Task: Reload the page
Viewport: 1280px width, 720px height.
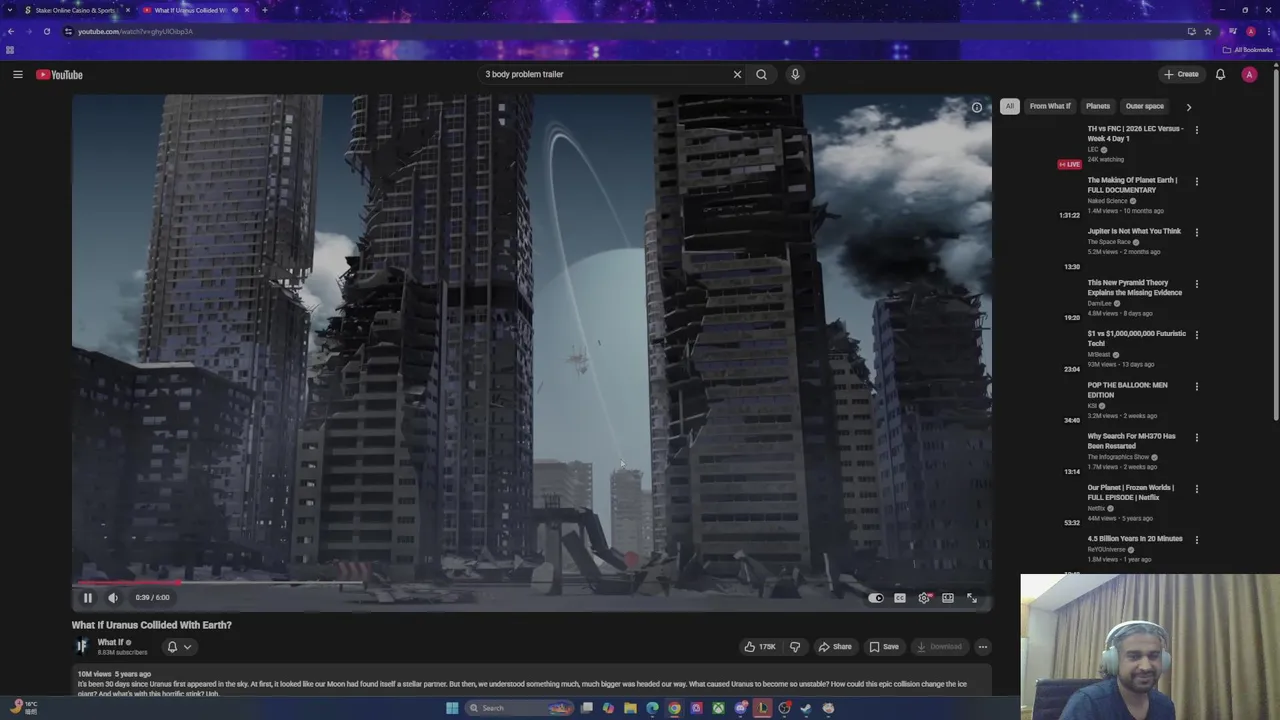Action: point(46,31)
